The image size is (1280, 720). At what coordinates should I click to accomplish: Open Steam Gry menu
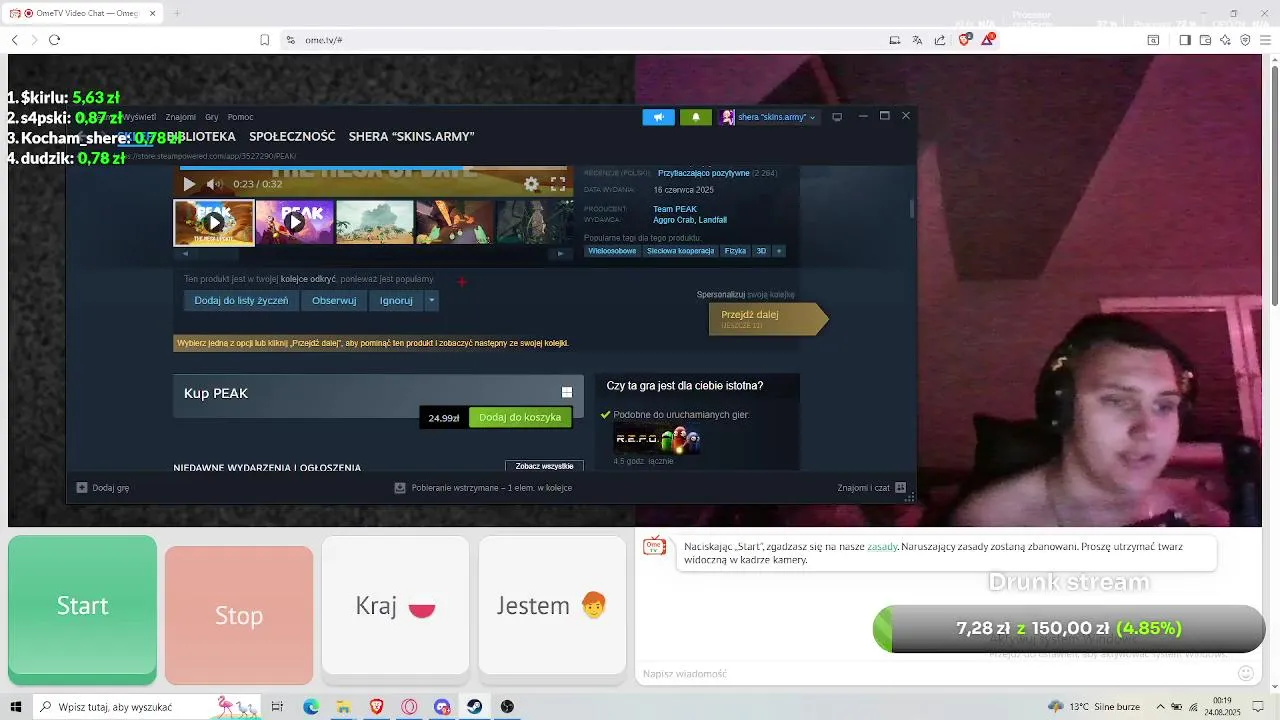point(212,117)
